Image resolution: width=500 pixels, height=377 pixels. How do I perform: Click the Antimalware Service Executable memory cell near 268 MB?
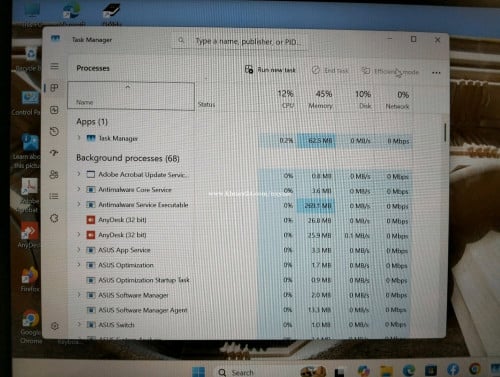[317, 206]
